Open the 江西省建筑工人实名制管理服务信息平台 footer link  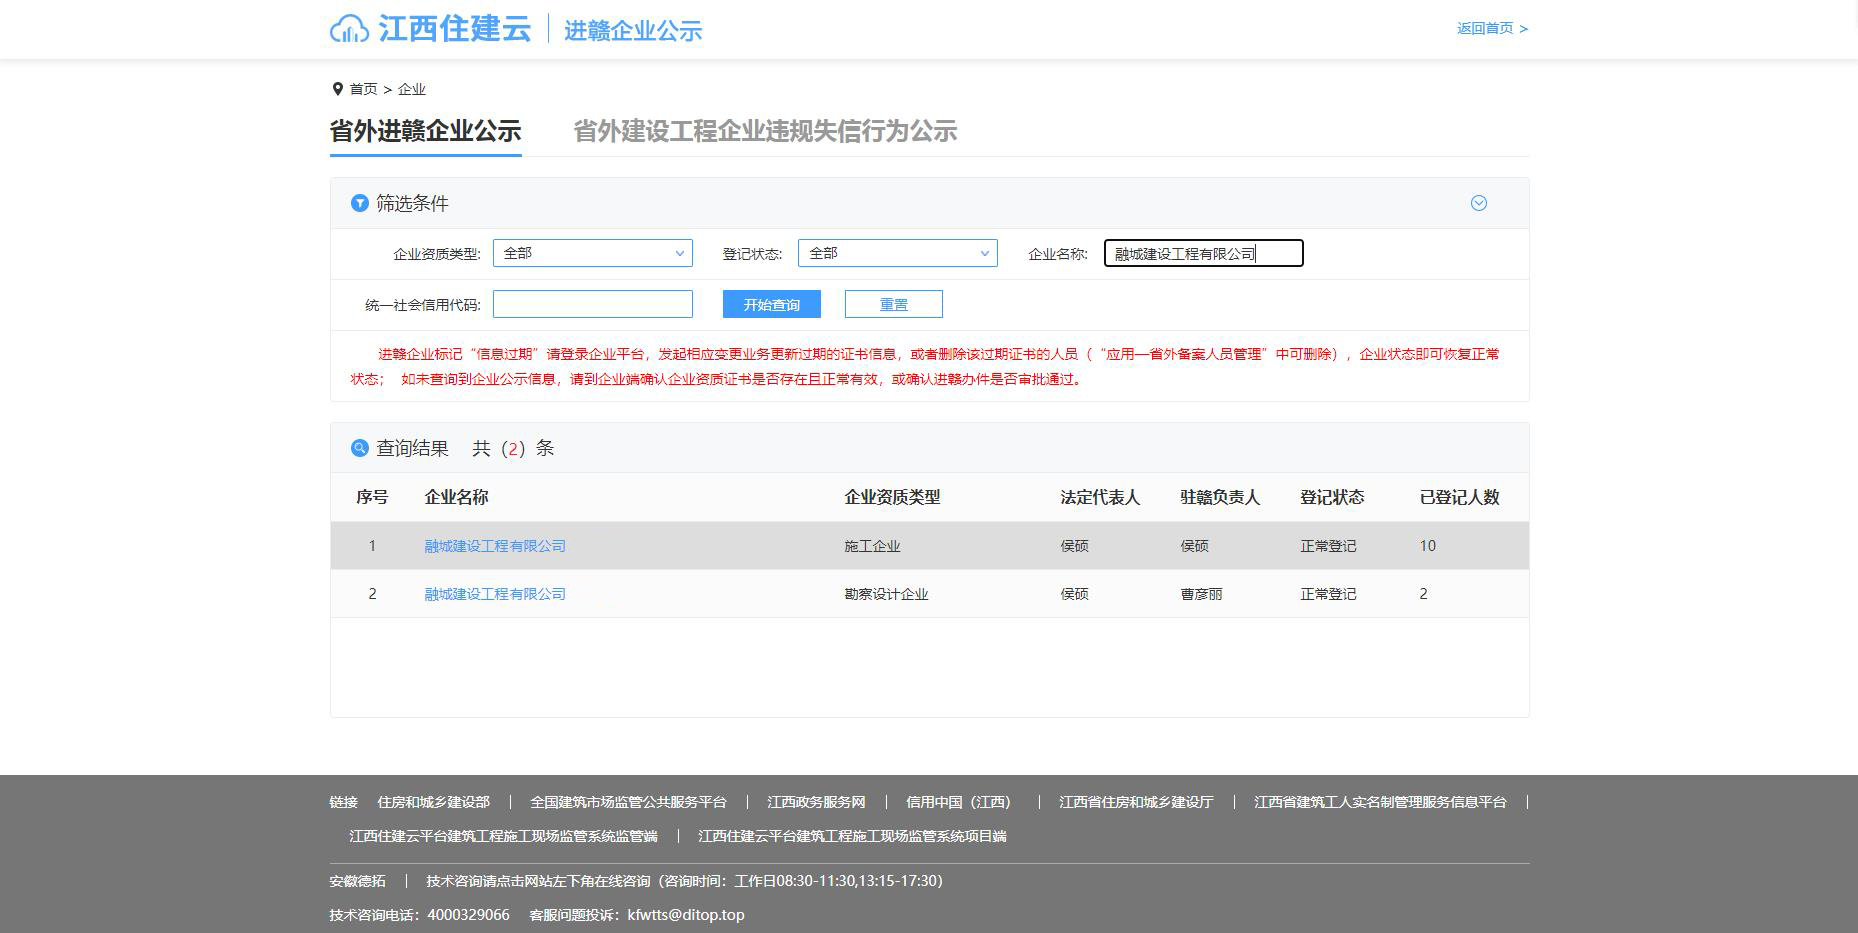pos(1380,802)
